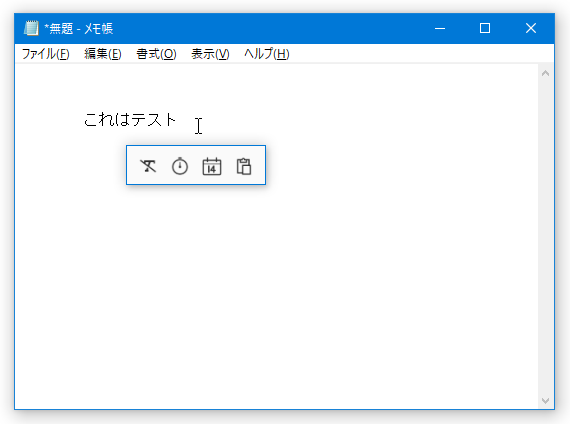The image size is (570, 424).
Task: Click blank space inside the floating popup toolbar's left edge
Action: coord(132,165)
